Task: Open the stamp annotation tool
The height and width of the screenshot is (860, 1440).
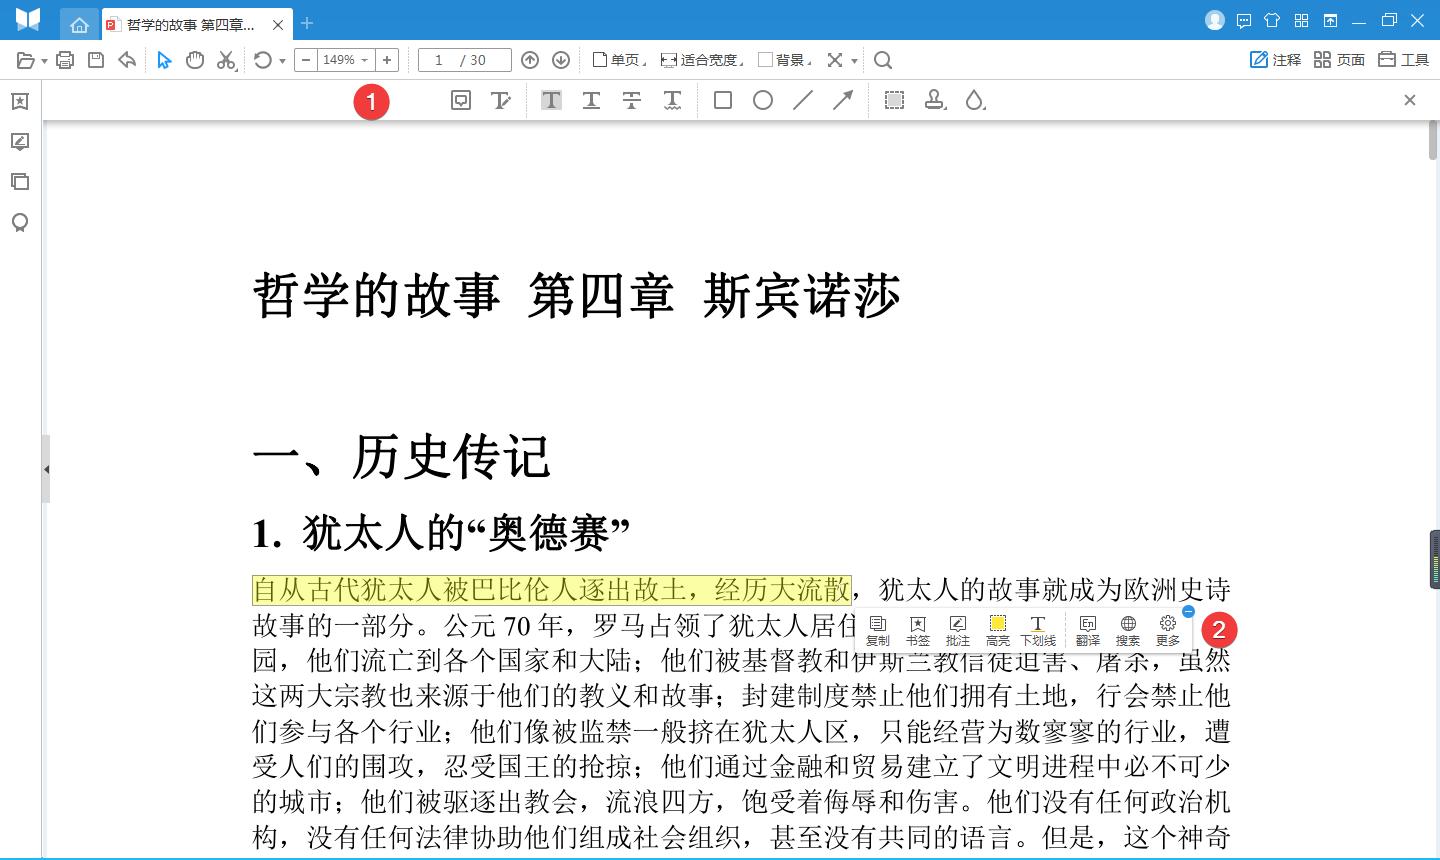Action: point(934,100)
